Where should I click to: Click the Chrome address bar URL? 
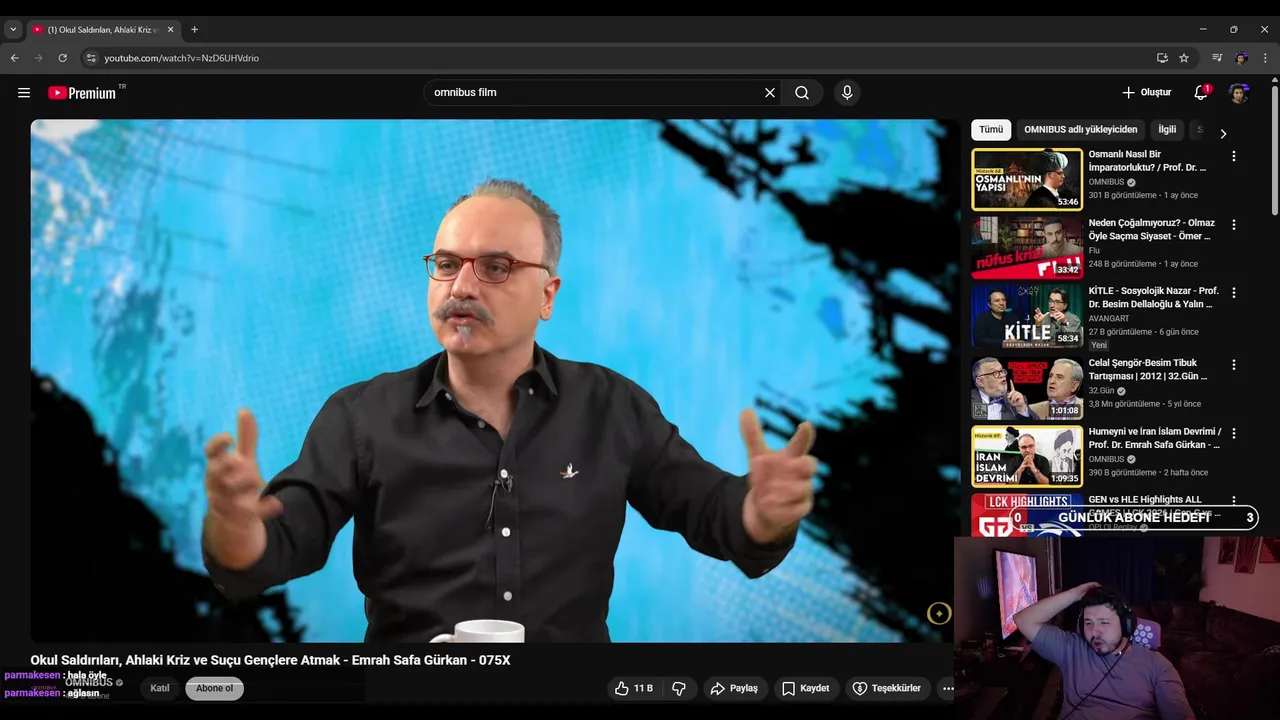click(x=181, y=58)
